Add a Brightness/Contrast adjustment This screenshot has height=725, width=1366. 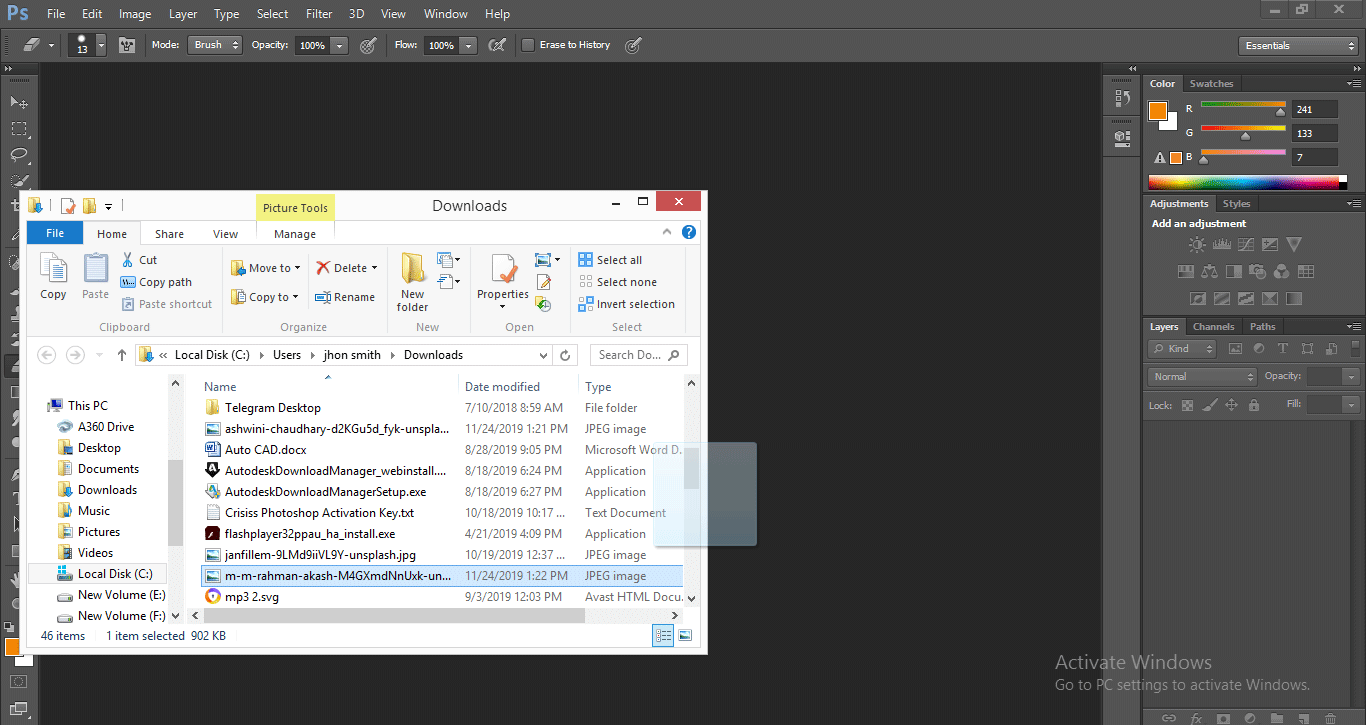tap(1197, 244)
